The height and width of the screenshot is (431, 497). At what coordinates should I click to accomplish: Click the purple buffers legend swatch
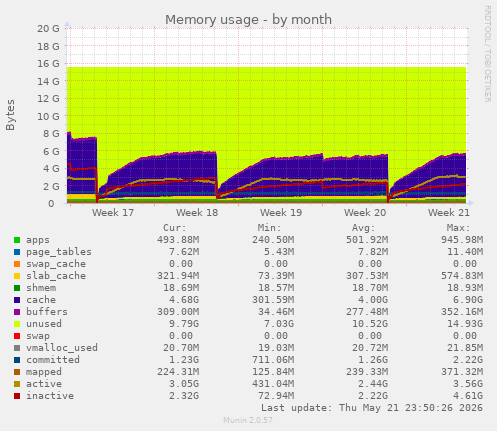coord(17,312)
